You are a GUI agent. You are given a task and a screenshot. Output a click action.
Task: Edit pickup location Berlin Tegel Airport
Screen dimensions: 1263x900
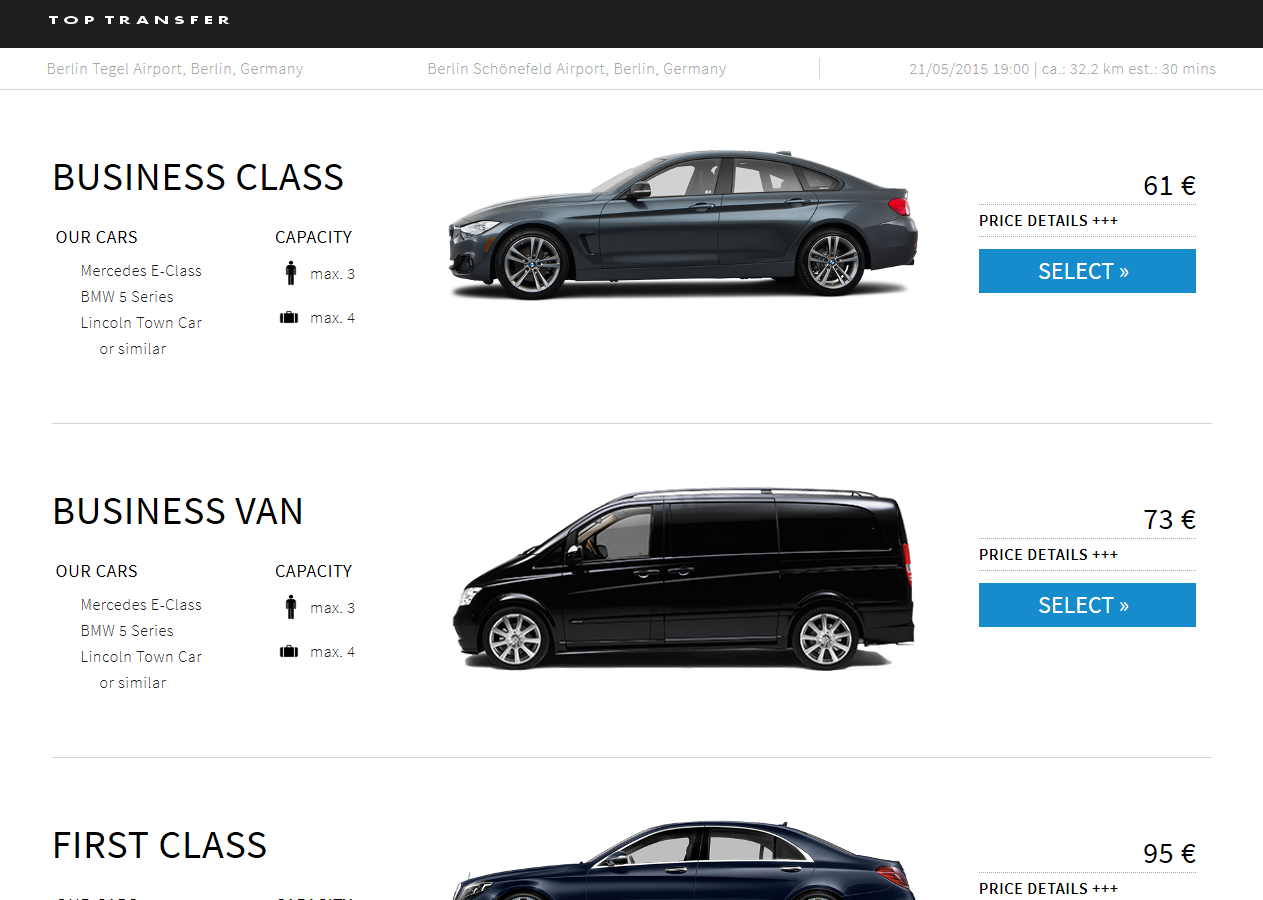tap(175, 69)
